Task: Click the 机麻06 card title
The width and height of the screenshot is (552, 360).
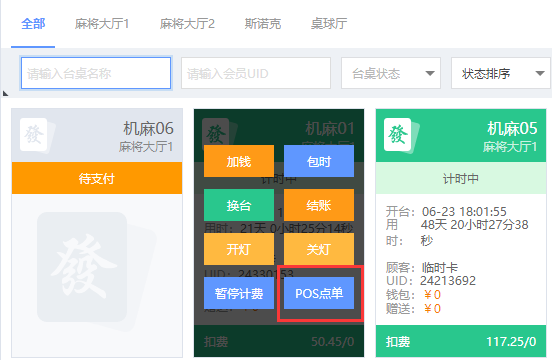Action: coord(148,128)
